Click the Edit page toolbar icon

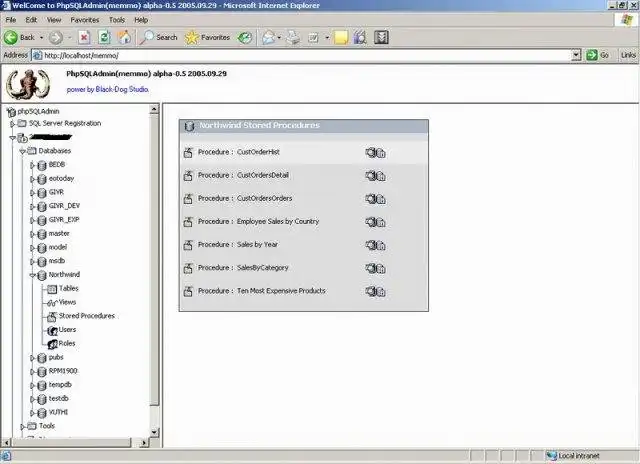(313, 38)
